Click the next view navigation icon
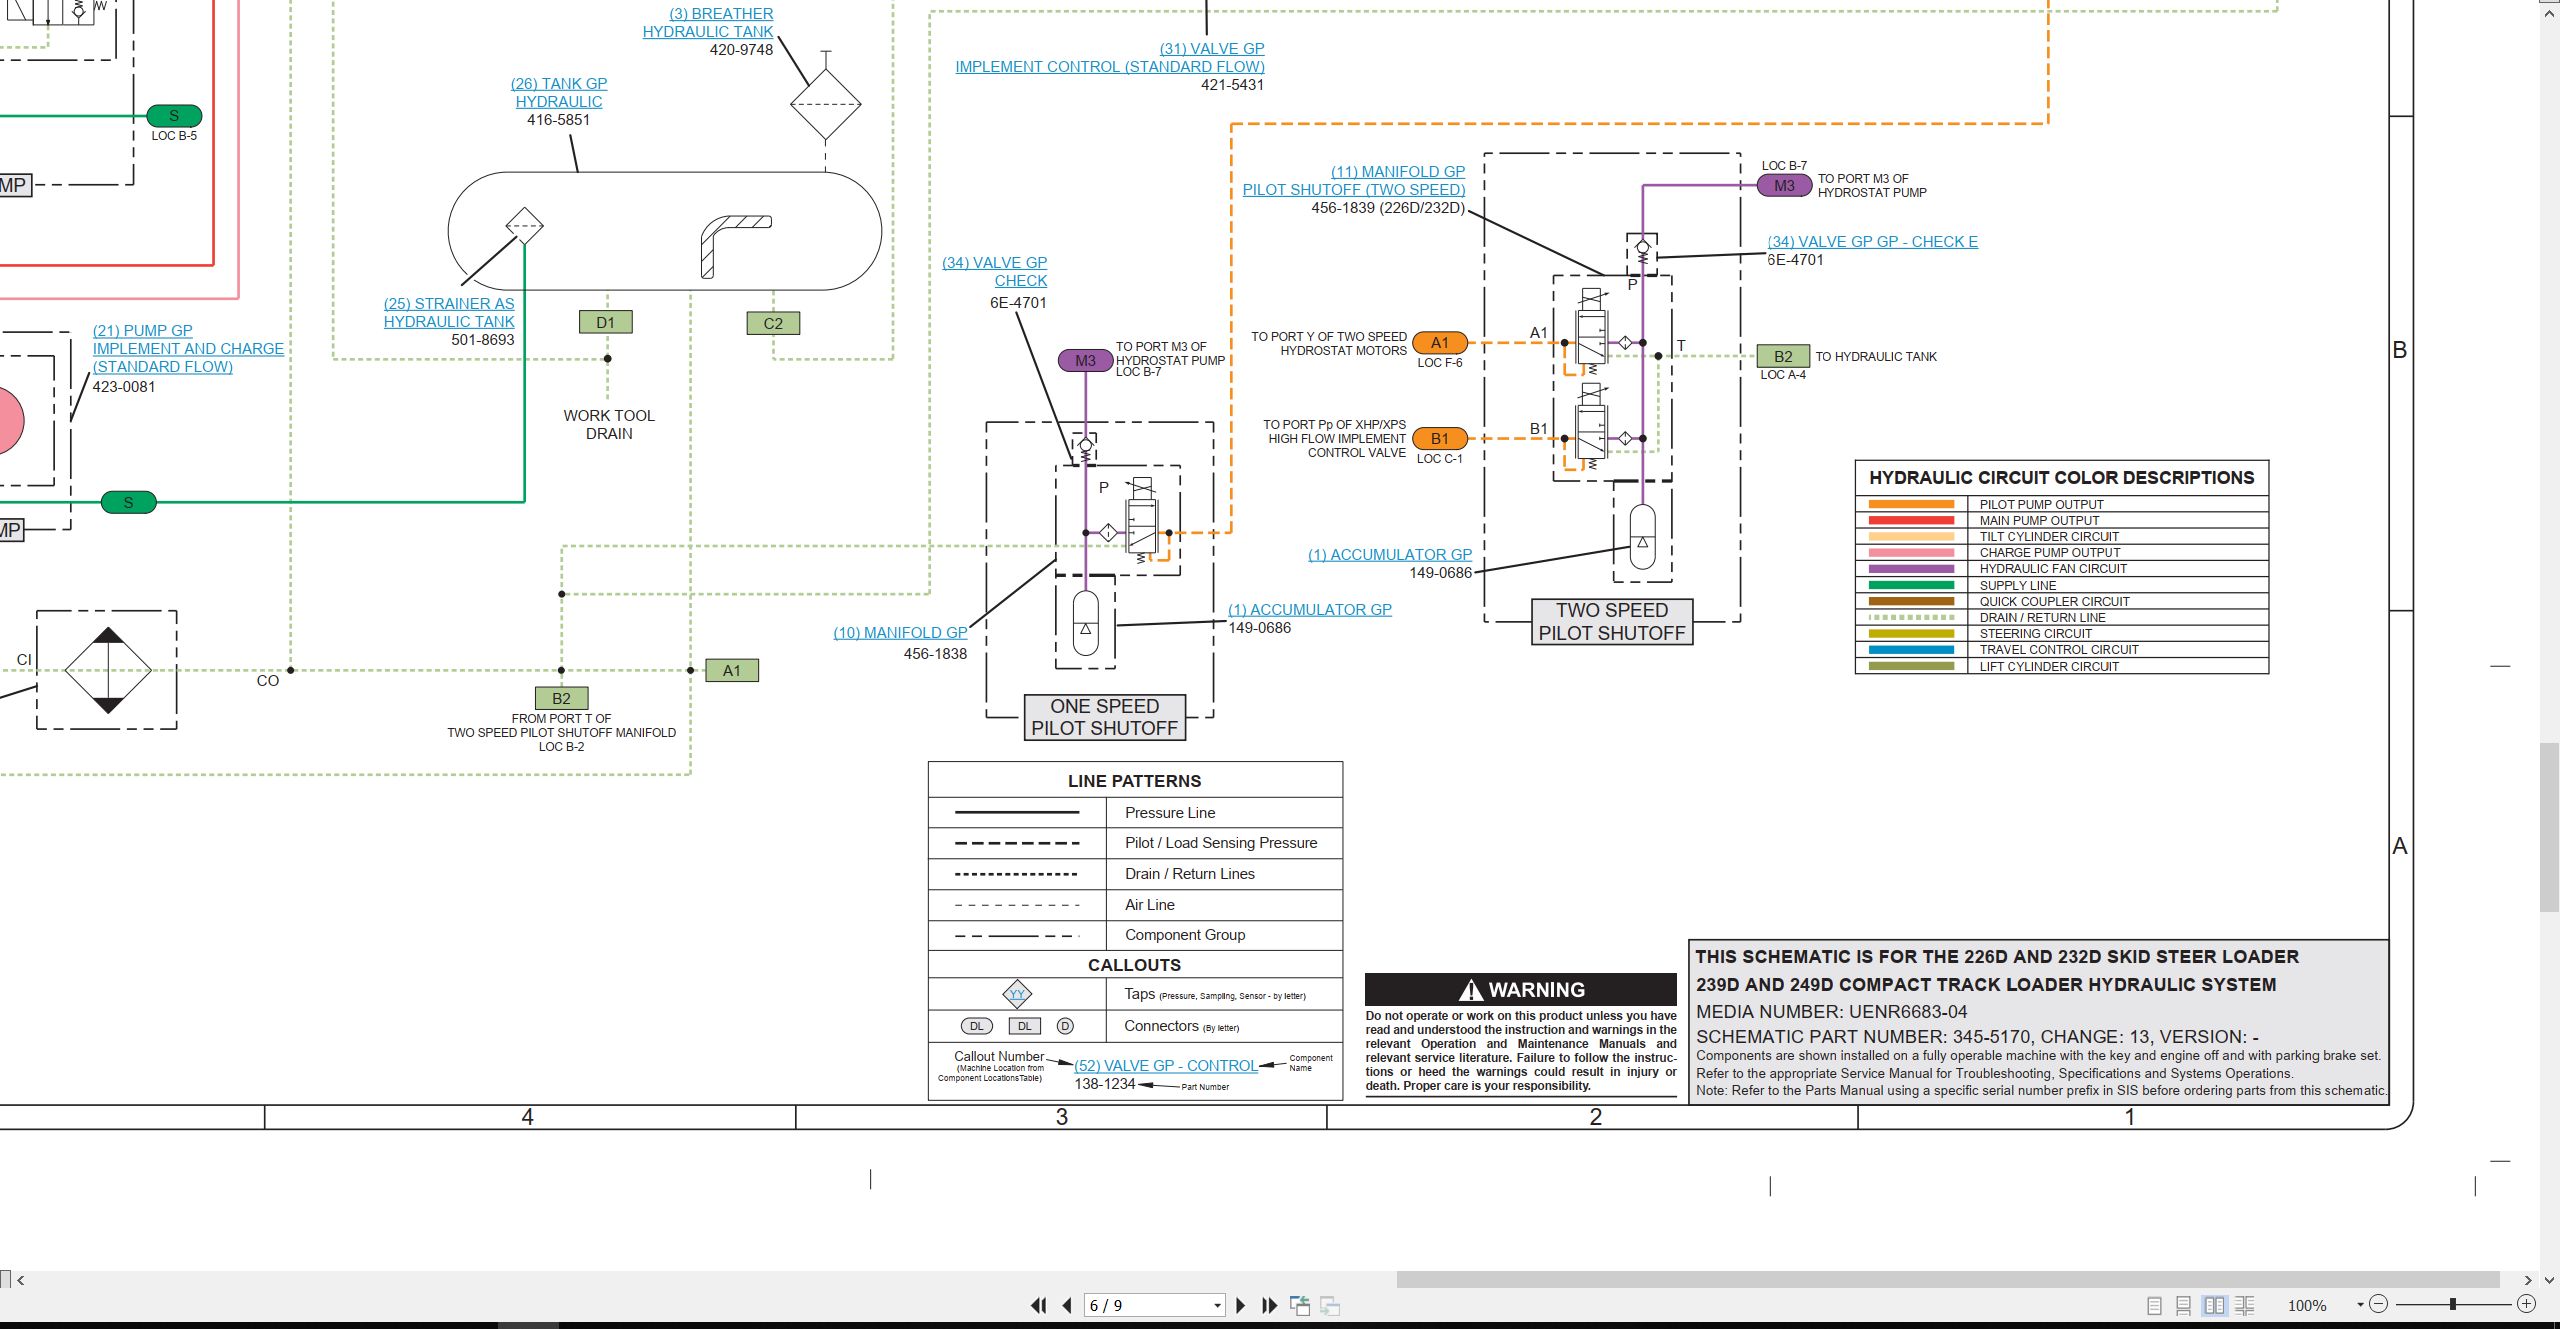Image resolution: width=2560 pixels, height=1329 pixels. click(1330, 1305)
